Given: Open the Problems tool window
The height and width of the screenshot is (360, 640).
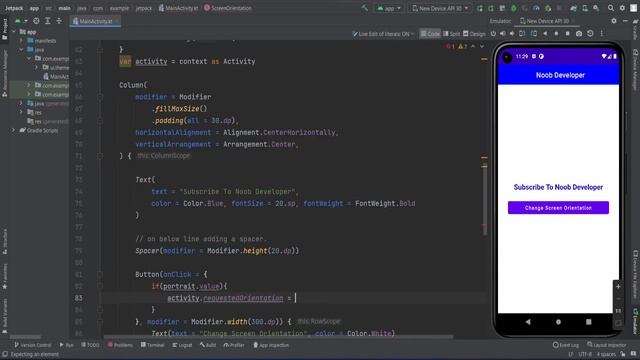Looking at the screenshot, I should coord(120,345).
